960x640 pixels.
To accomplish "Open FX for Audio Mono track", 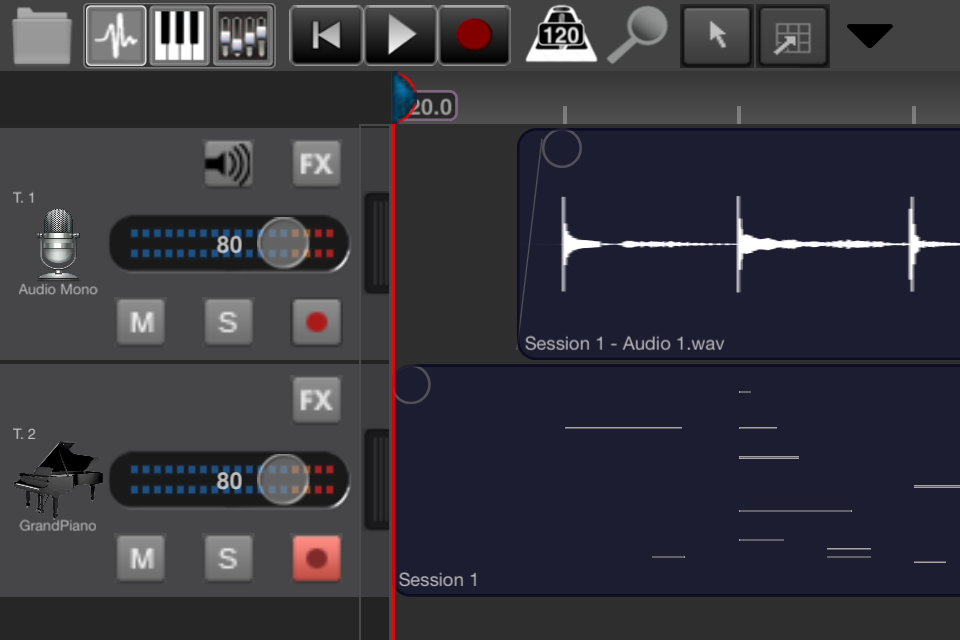I will [316, 164].
